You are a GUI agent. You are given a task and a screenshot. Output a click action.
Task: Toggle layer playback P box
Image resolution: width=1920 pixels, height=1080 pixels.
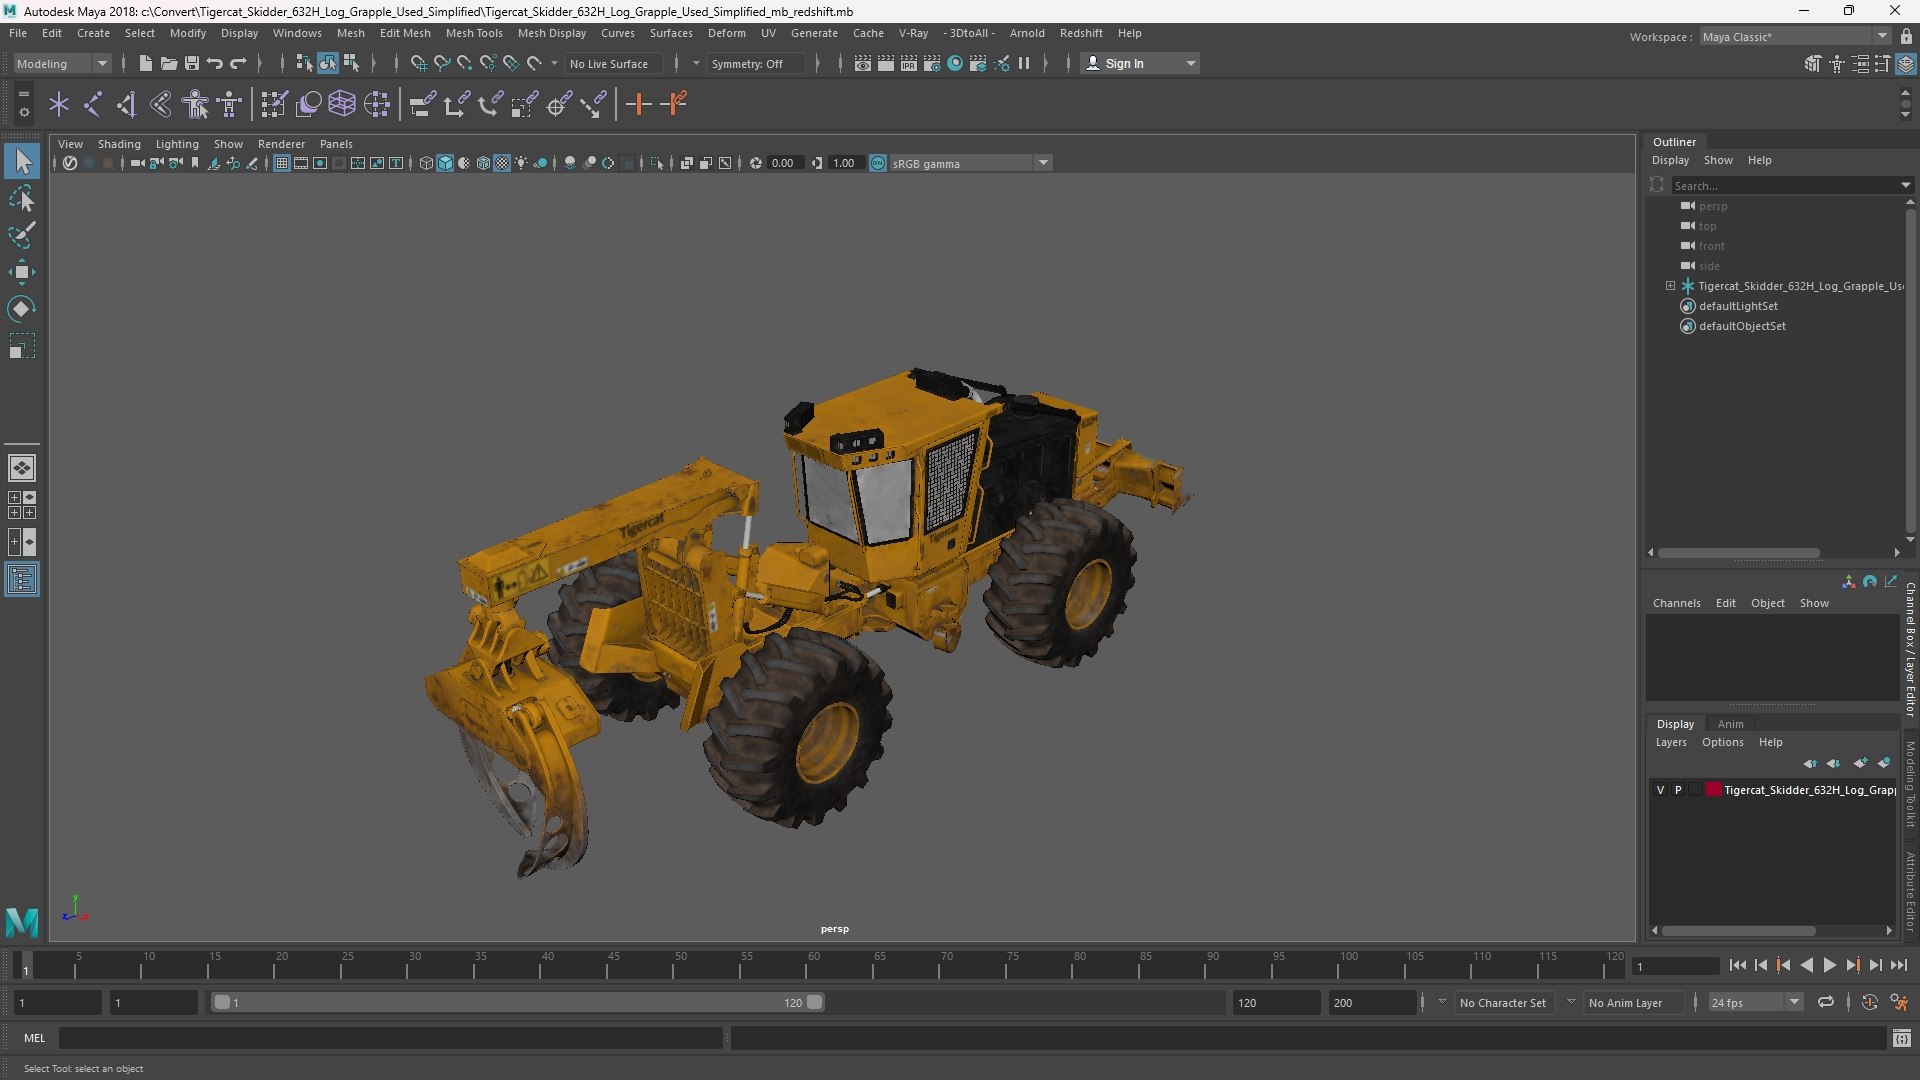point(1678,790)
